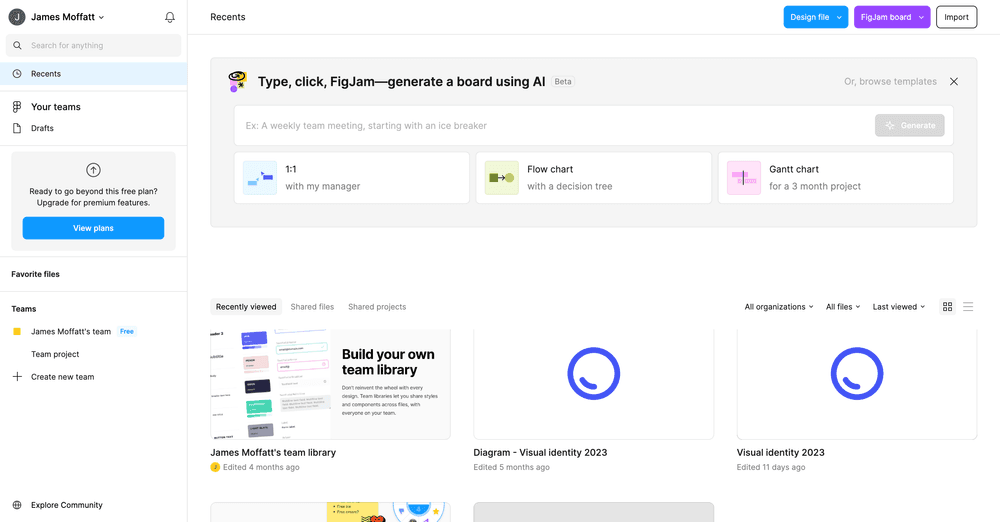
Task: Open Explore Community link
Action: 66,505
